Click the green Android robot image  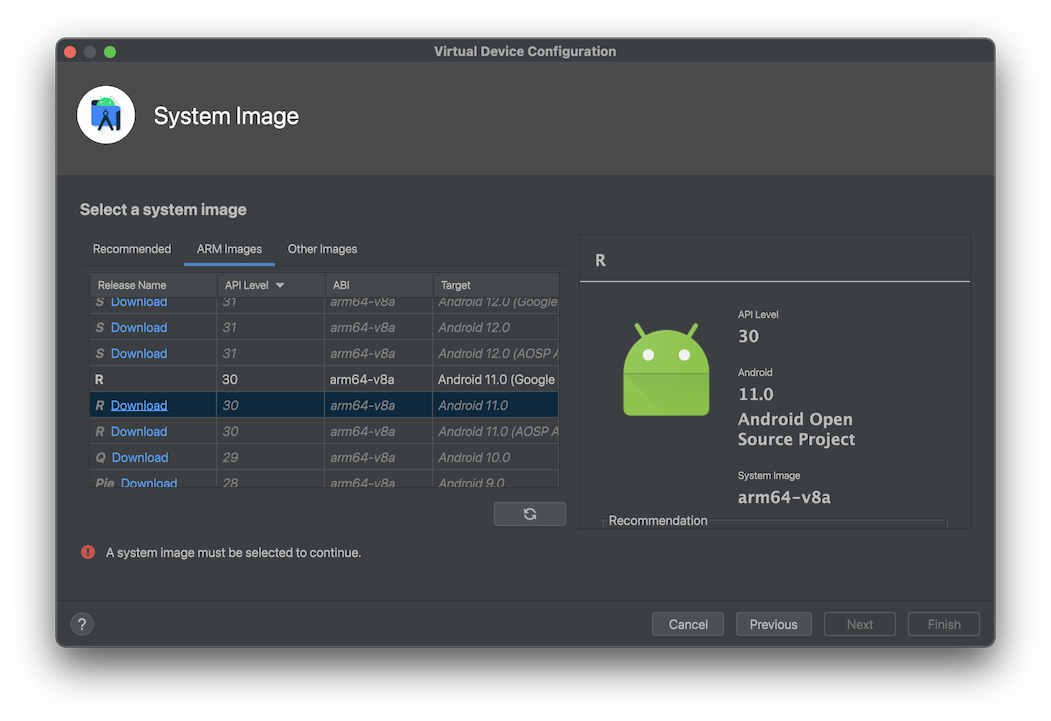coord(666,369)
